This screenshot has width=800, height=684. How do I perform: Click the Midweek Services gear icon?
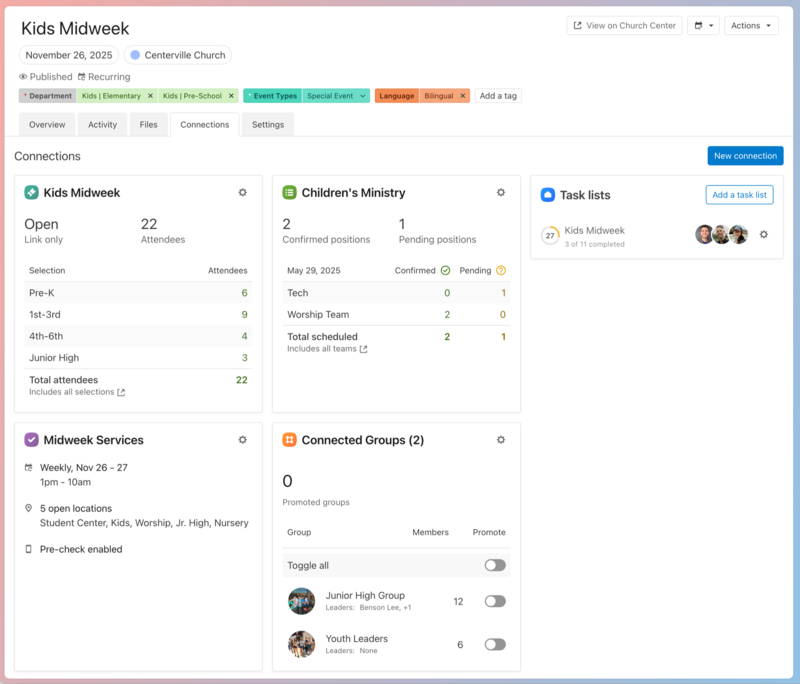(242, 439)
